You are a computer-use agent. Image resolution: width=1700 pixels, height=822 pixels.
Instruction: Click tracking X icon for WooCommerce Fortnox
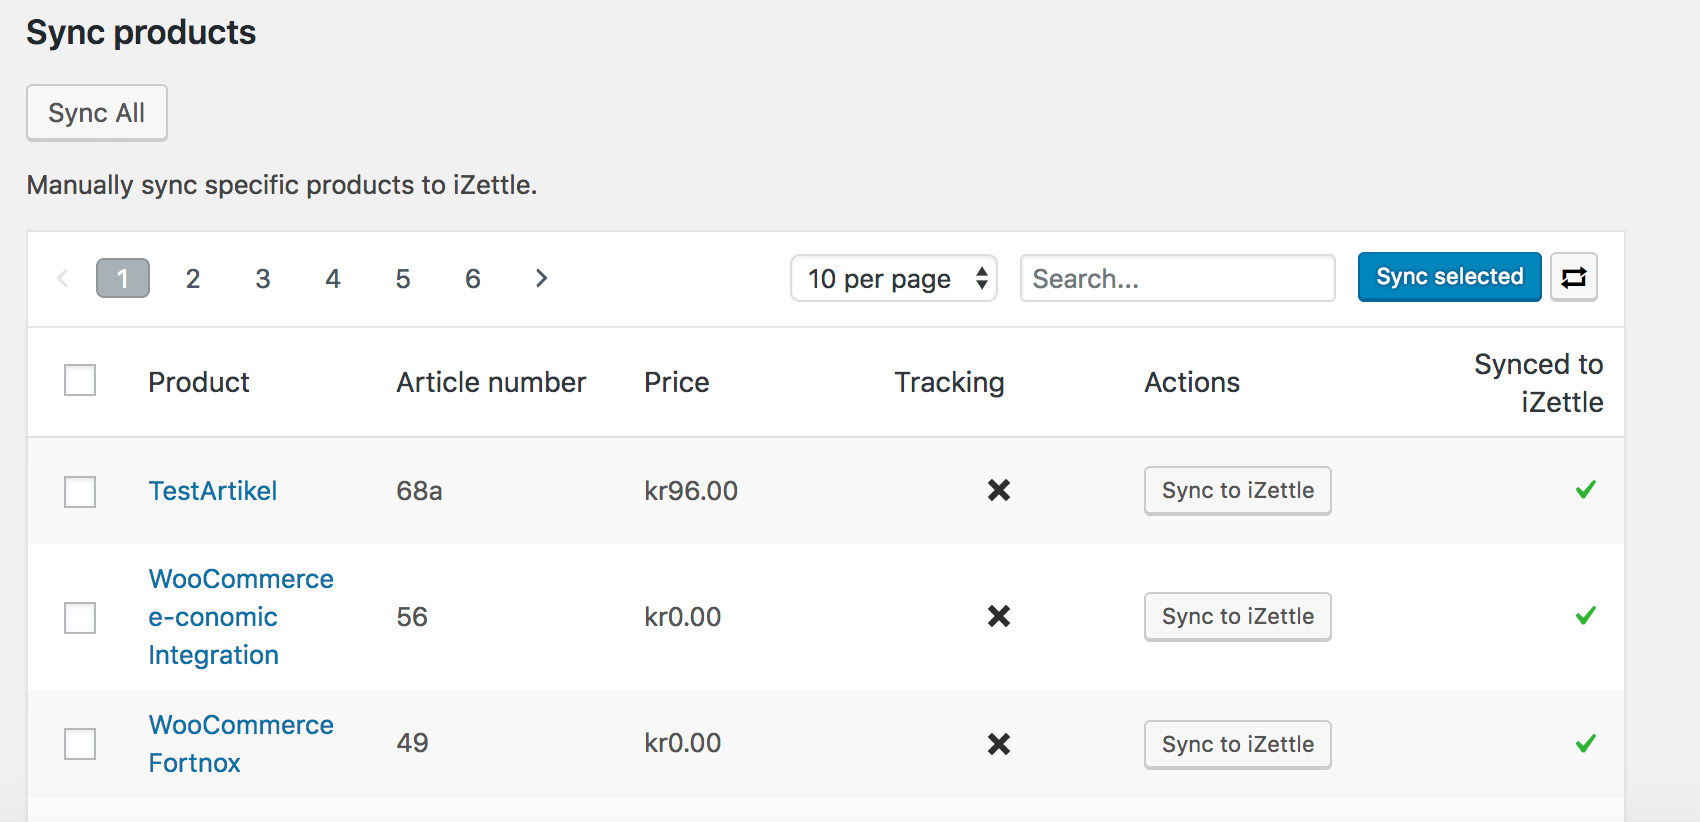[998, 743]
